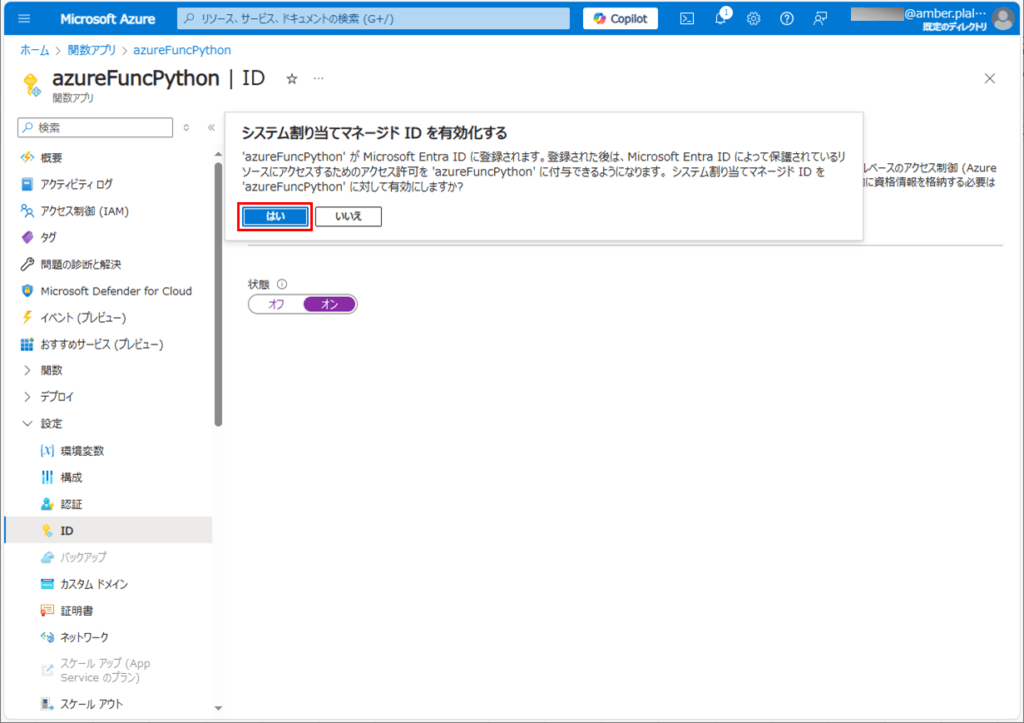Favorite azureFuncPython with the star icon
Screen dimensions: 1024x723
click(292, 78)
